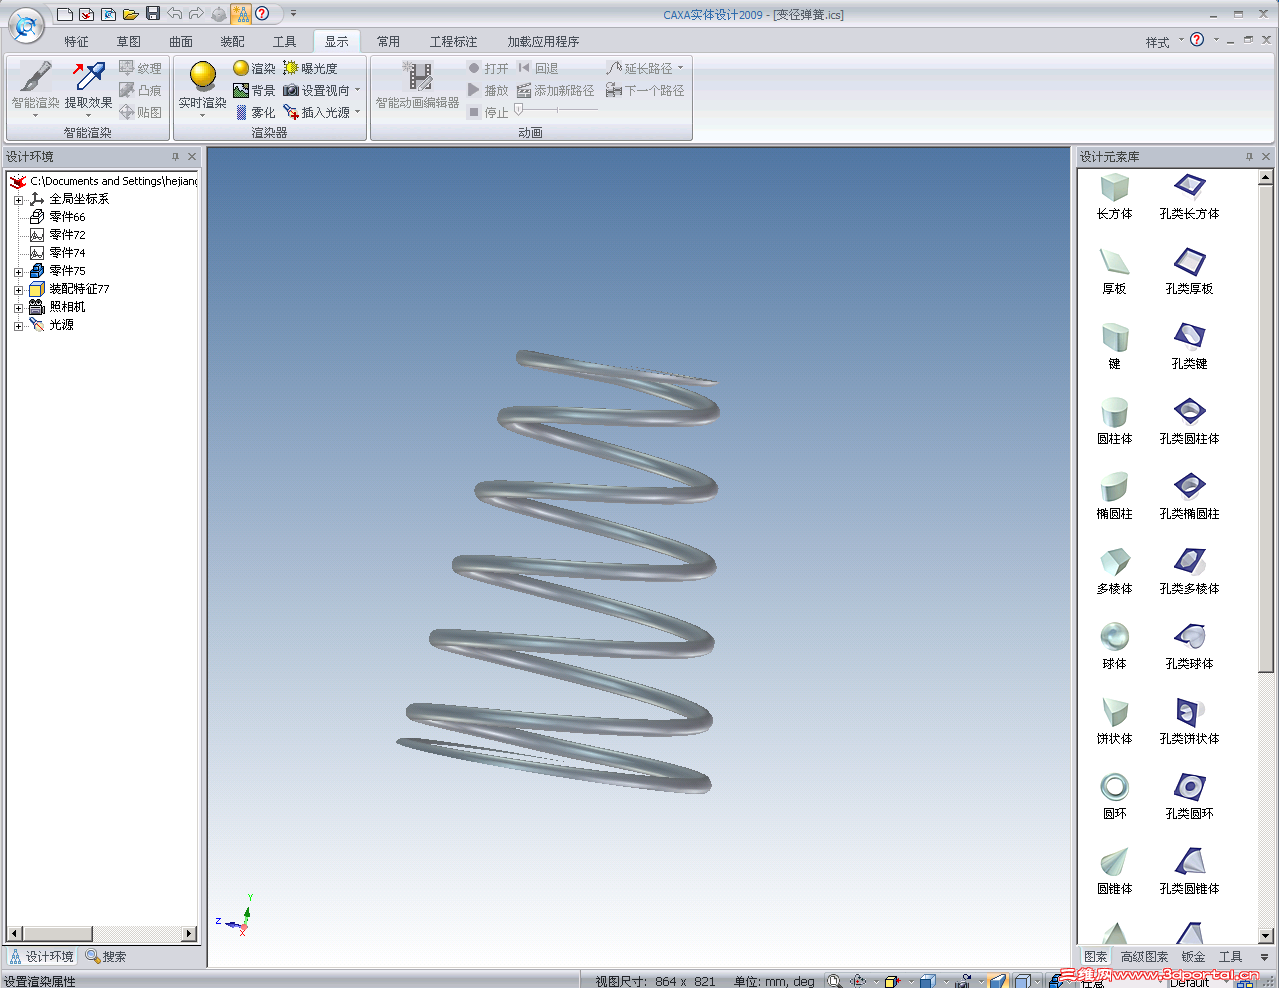This screenshot has height=988, width=1279.
Task: Switch to the 草图 ribbon tab
Action: pyautogui.click(x=128, y=41)
